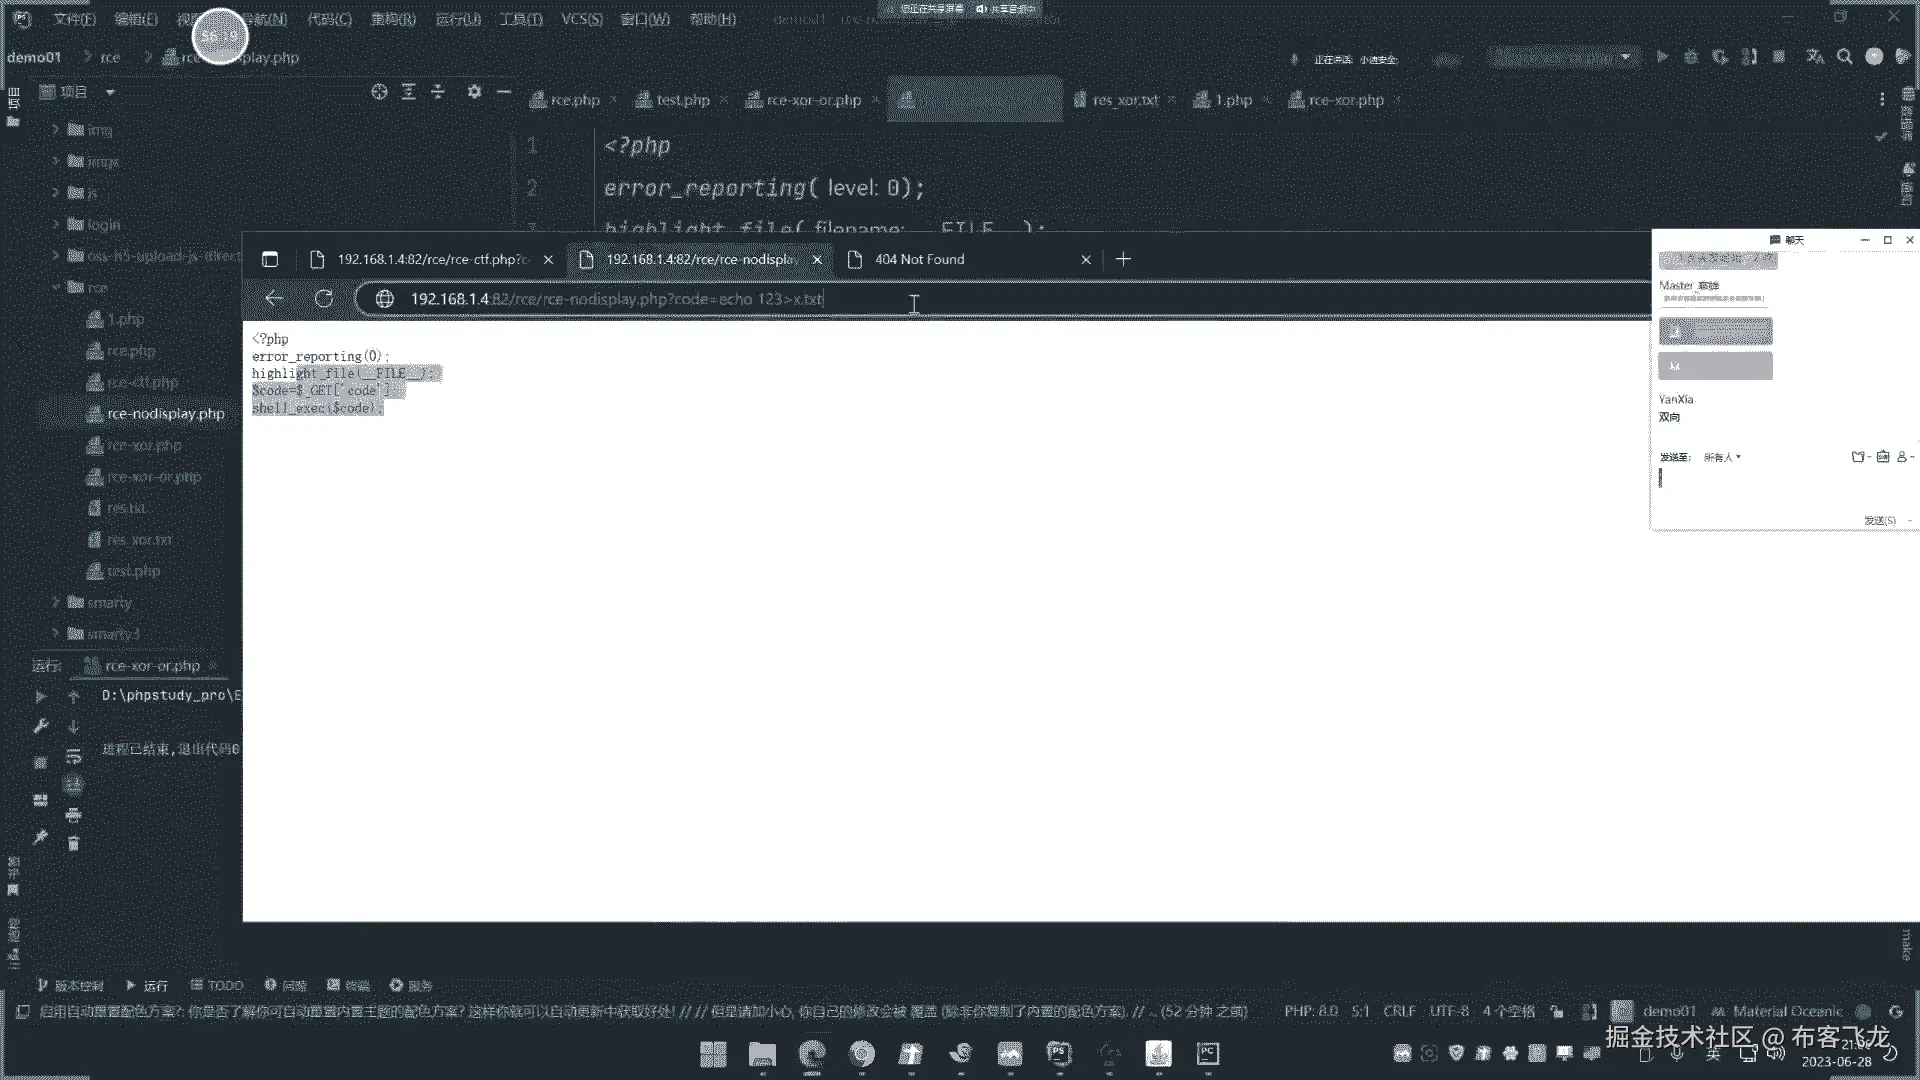Open a new browser tab with plus
The height and width of the screenshot is (1080, 1920).
(x=1123, y=260)
